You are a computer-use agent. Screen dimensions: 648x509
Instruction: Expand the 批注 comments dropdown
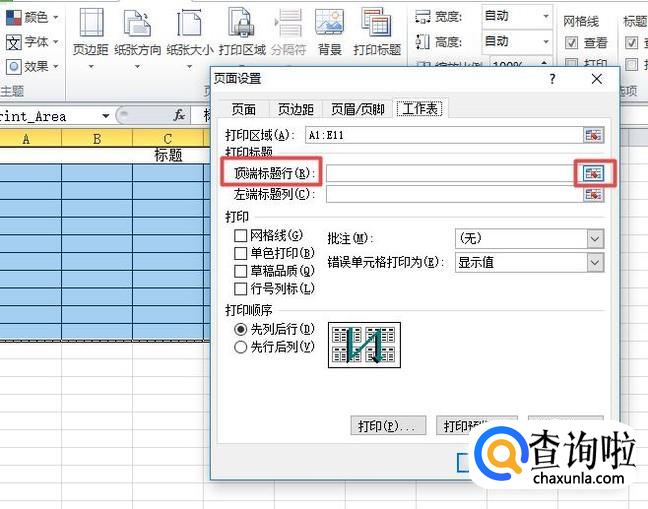pos(595,238)
